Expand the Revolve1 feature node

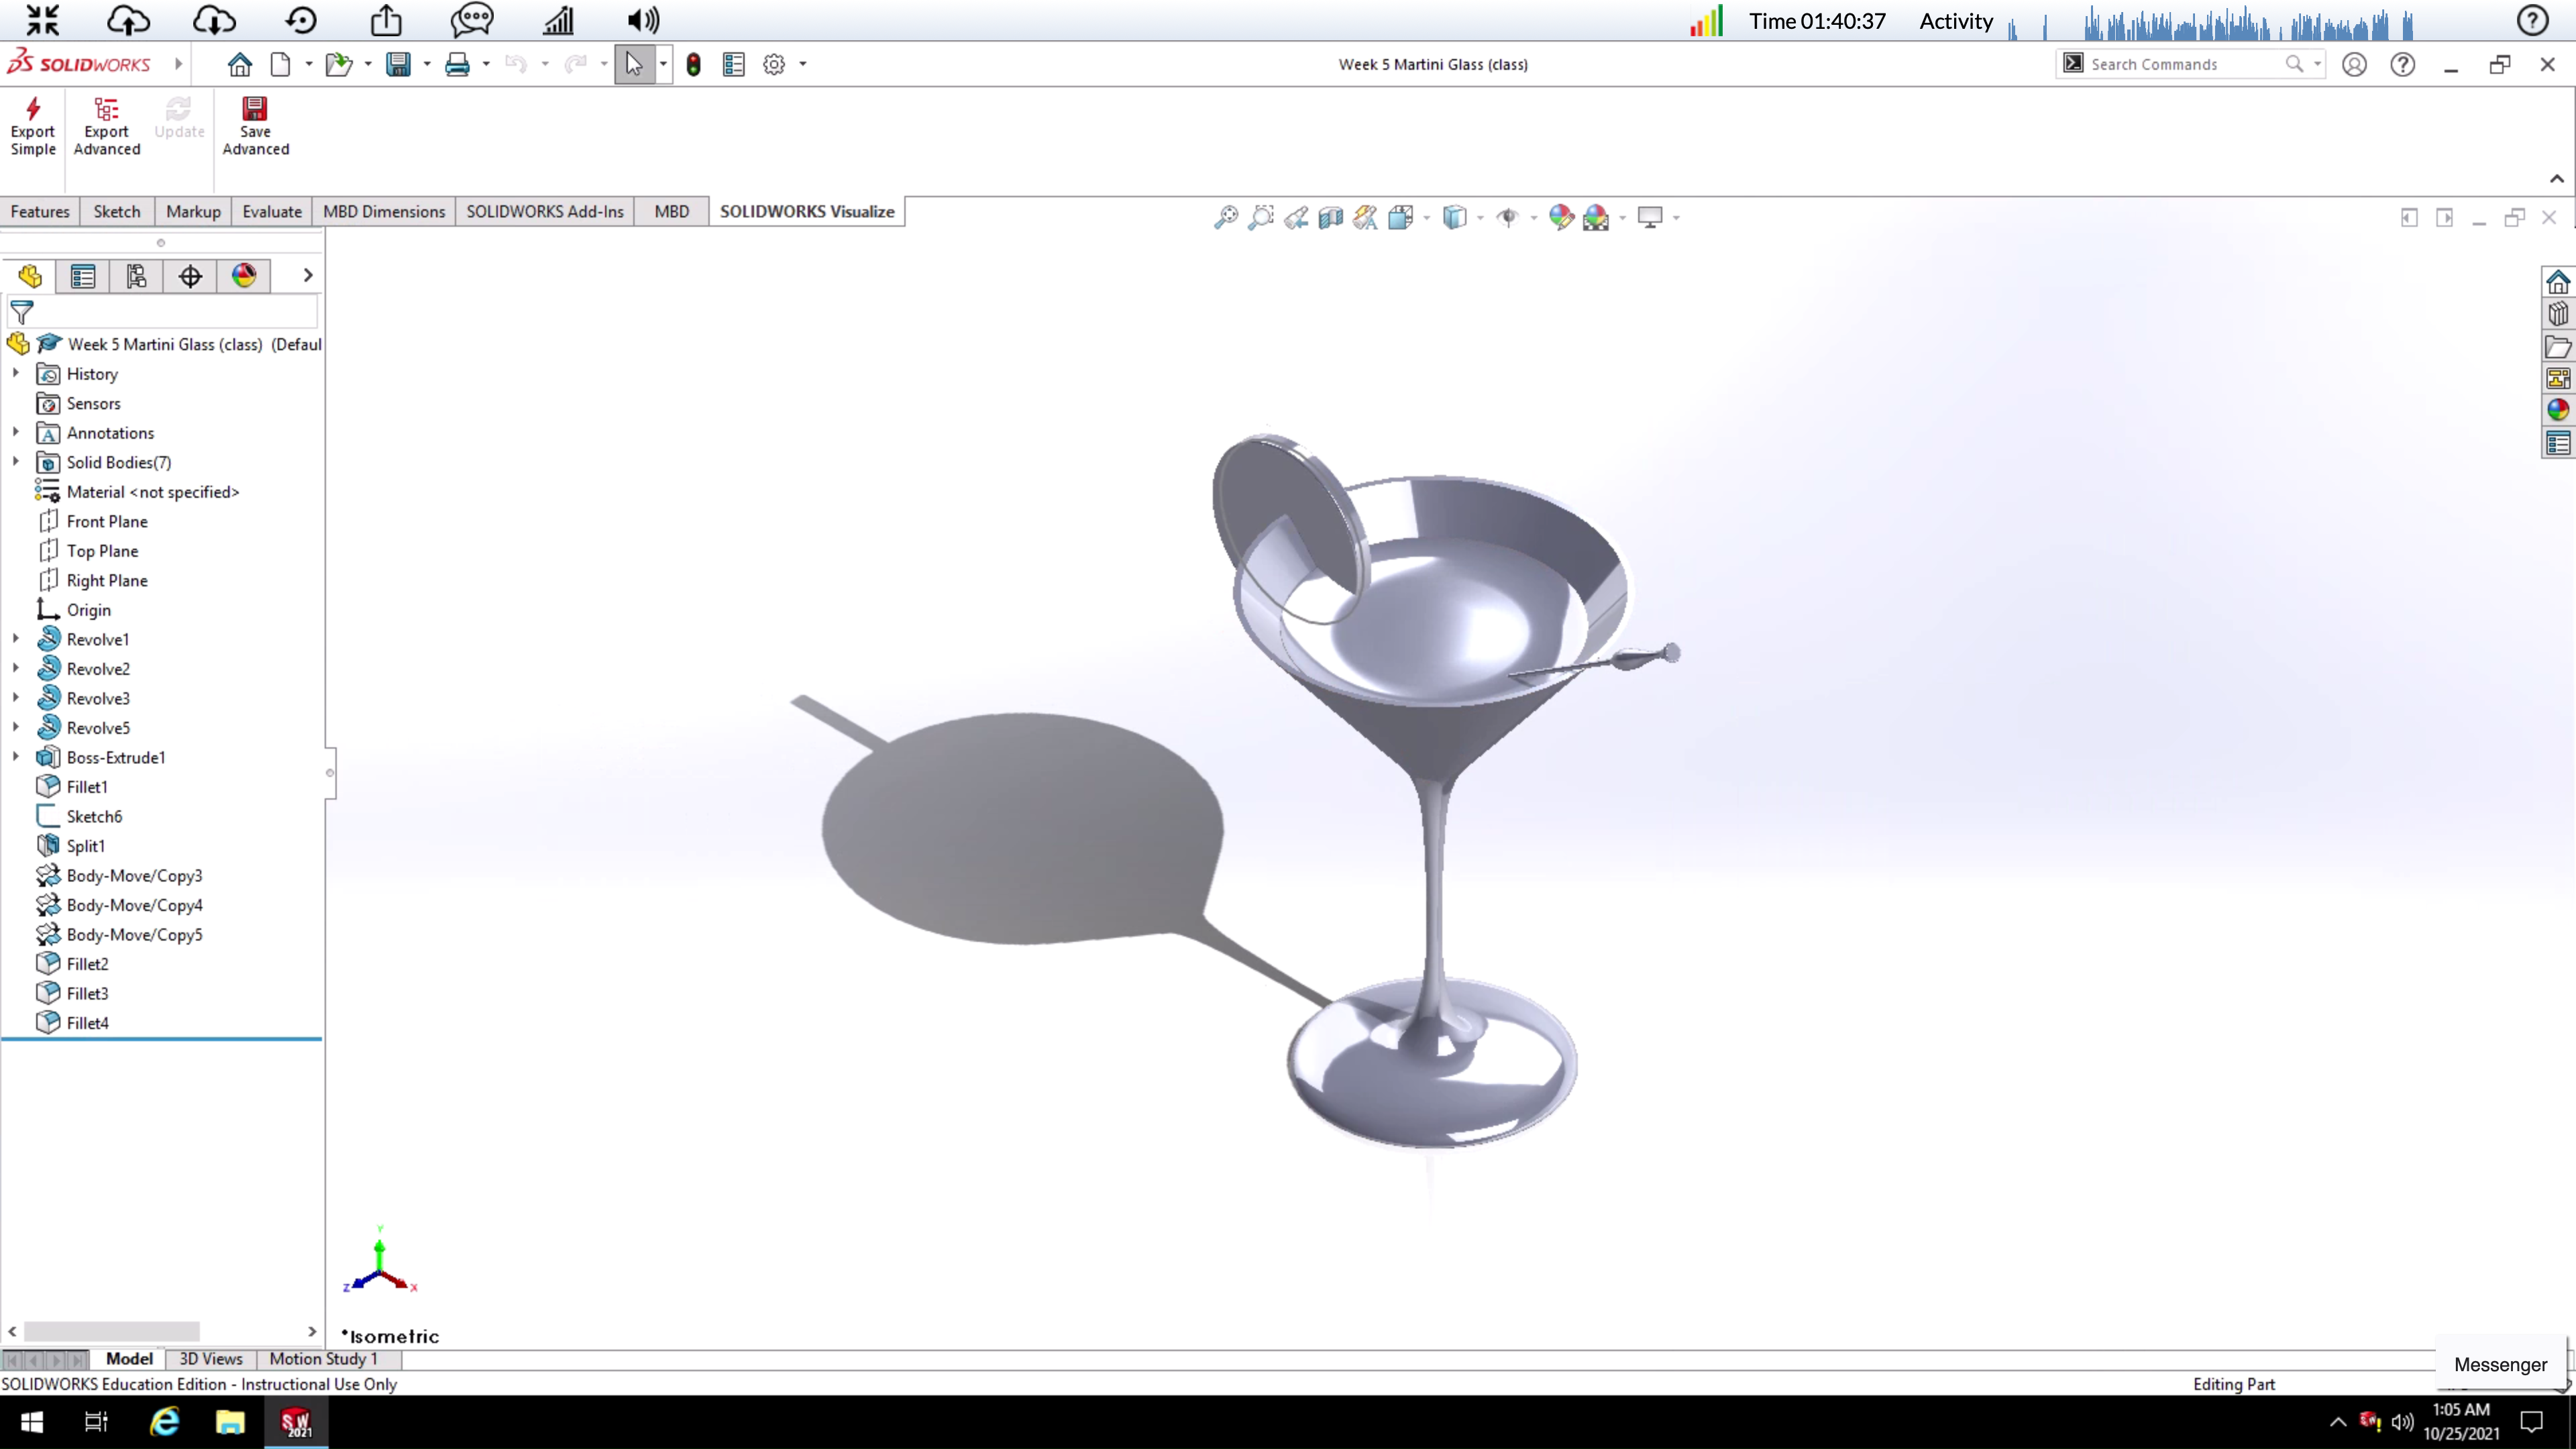point(16,639)
